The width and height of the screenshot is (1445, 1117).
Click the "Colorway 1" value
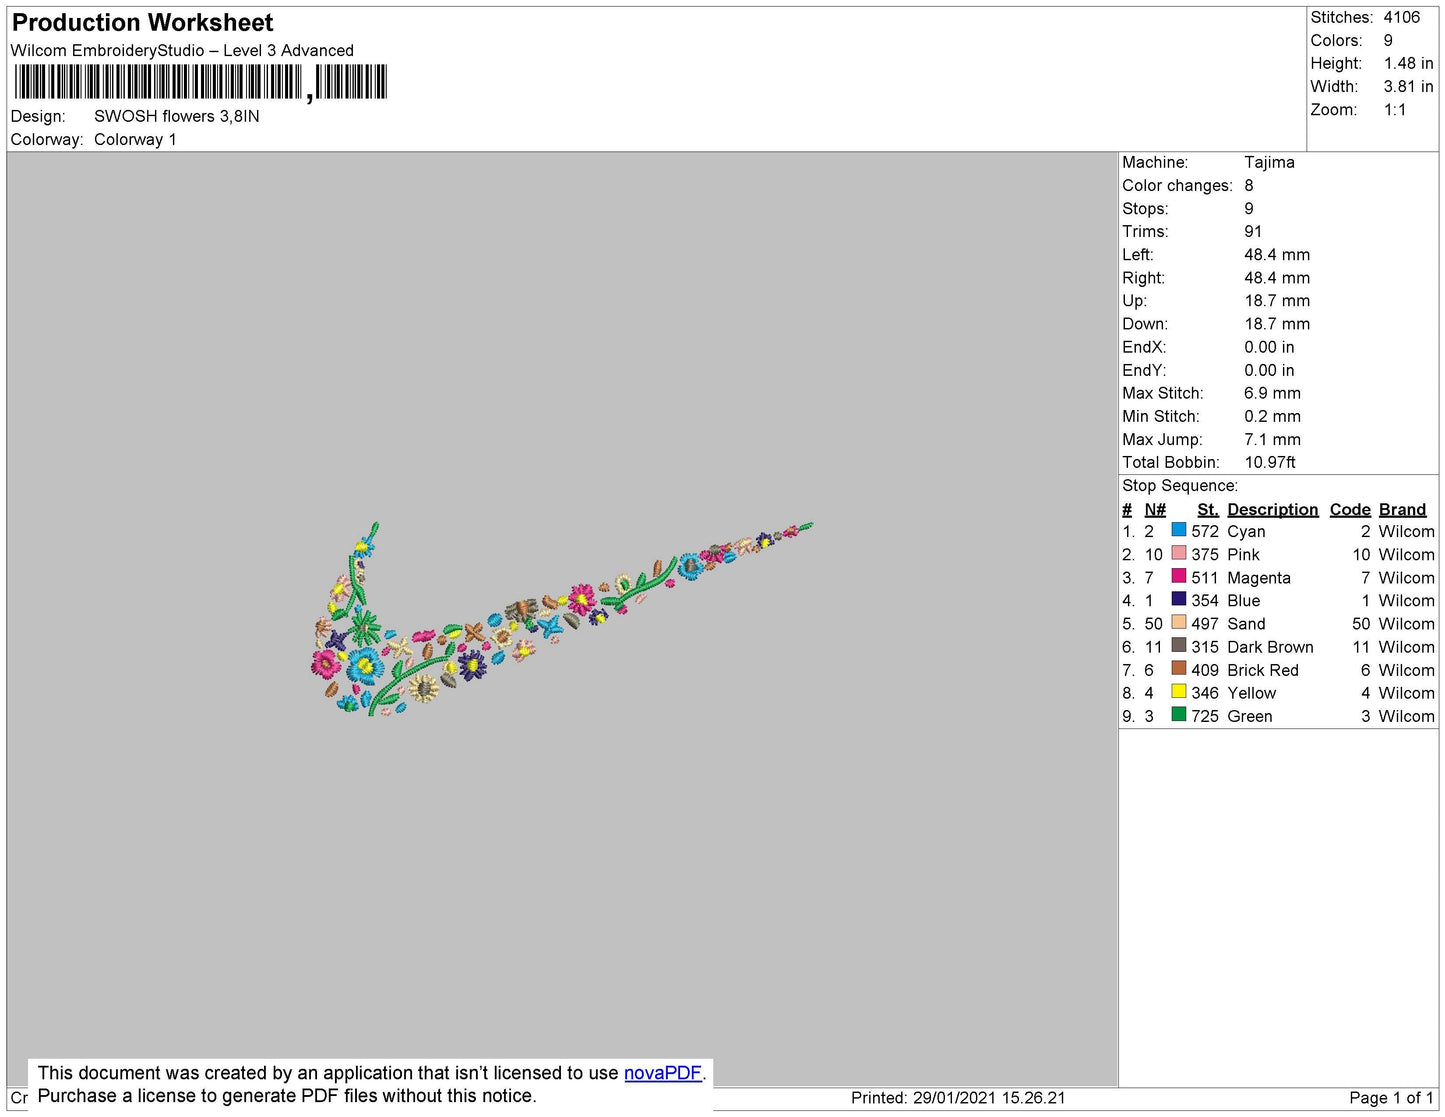pyautogui.click(x=135, y=140)
